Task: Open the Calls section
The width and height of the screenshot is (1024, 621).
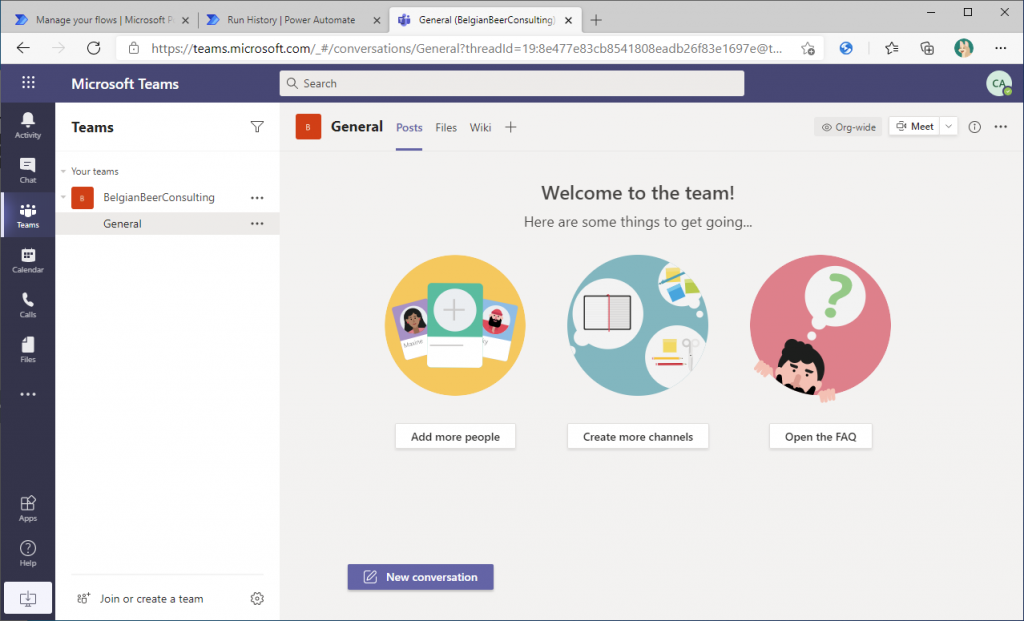Action: (27, 305)
